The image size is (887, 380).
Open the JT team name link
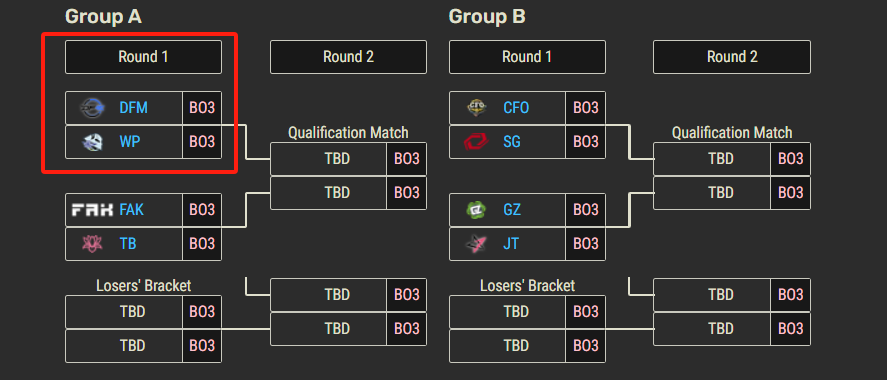[511, 244]
